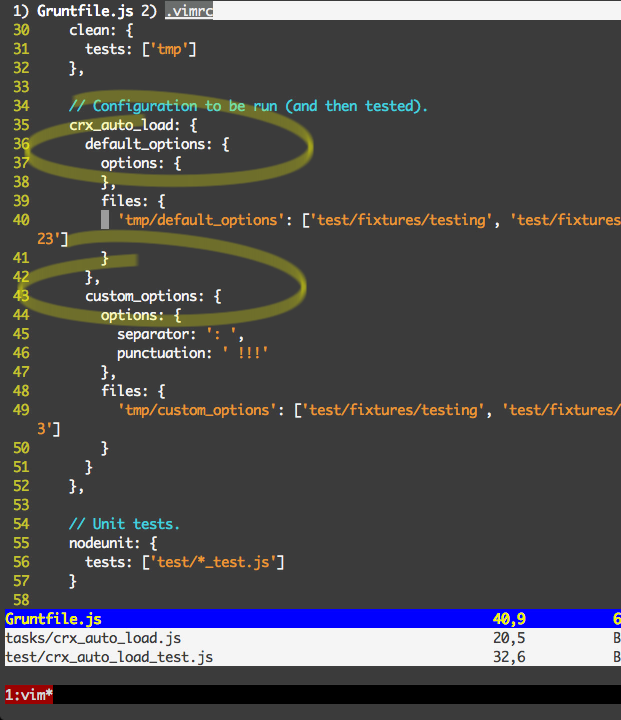The width and height of the screenshot is (621, 720).
Task: Click the position value 20,5
Action: 509,638
